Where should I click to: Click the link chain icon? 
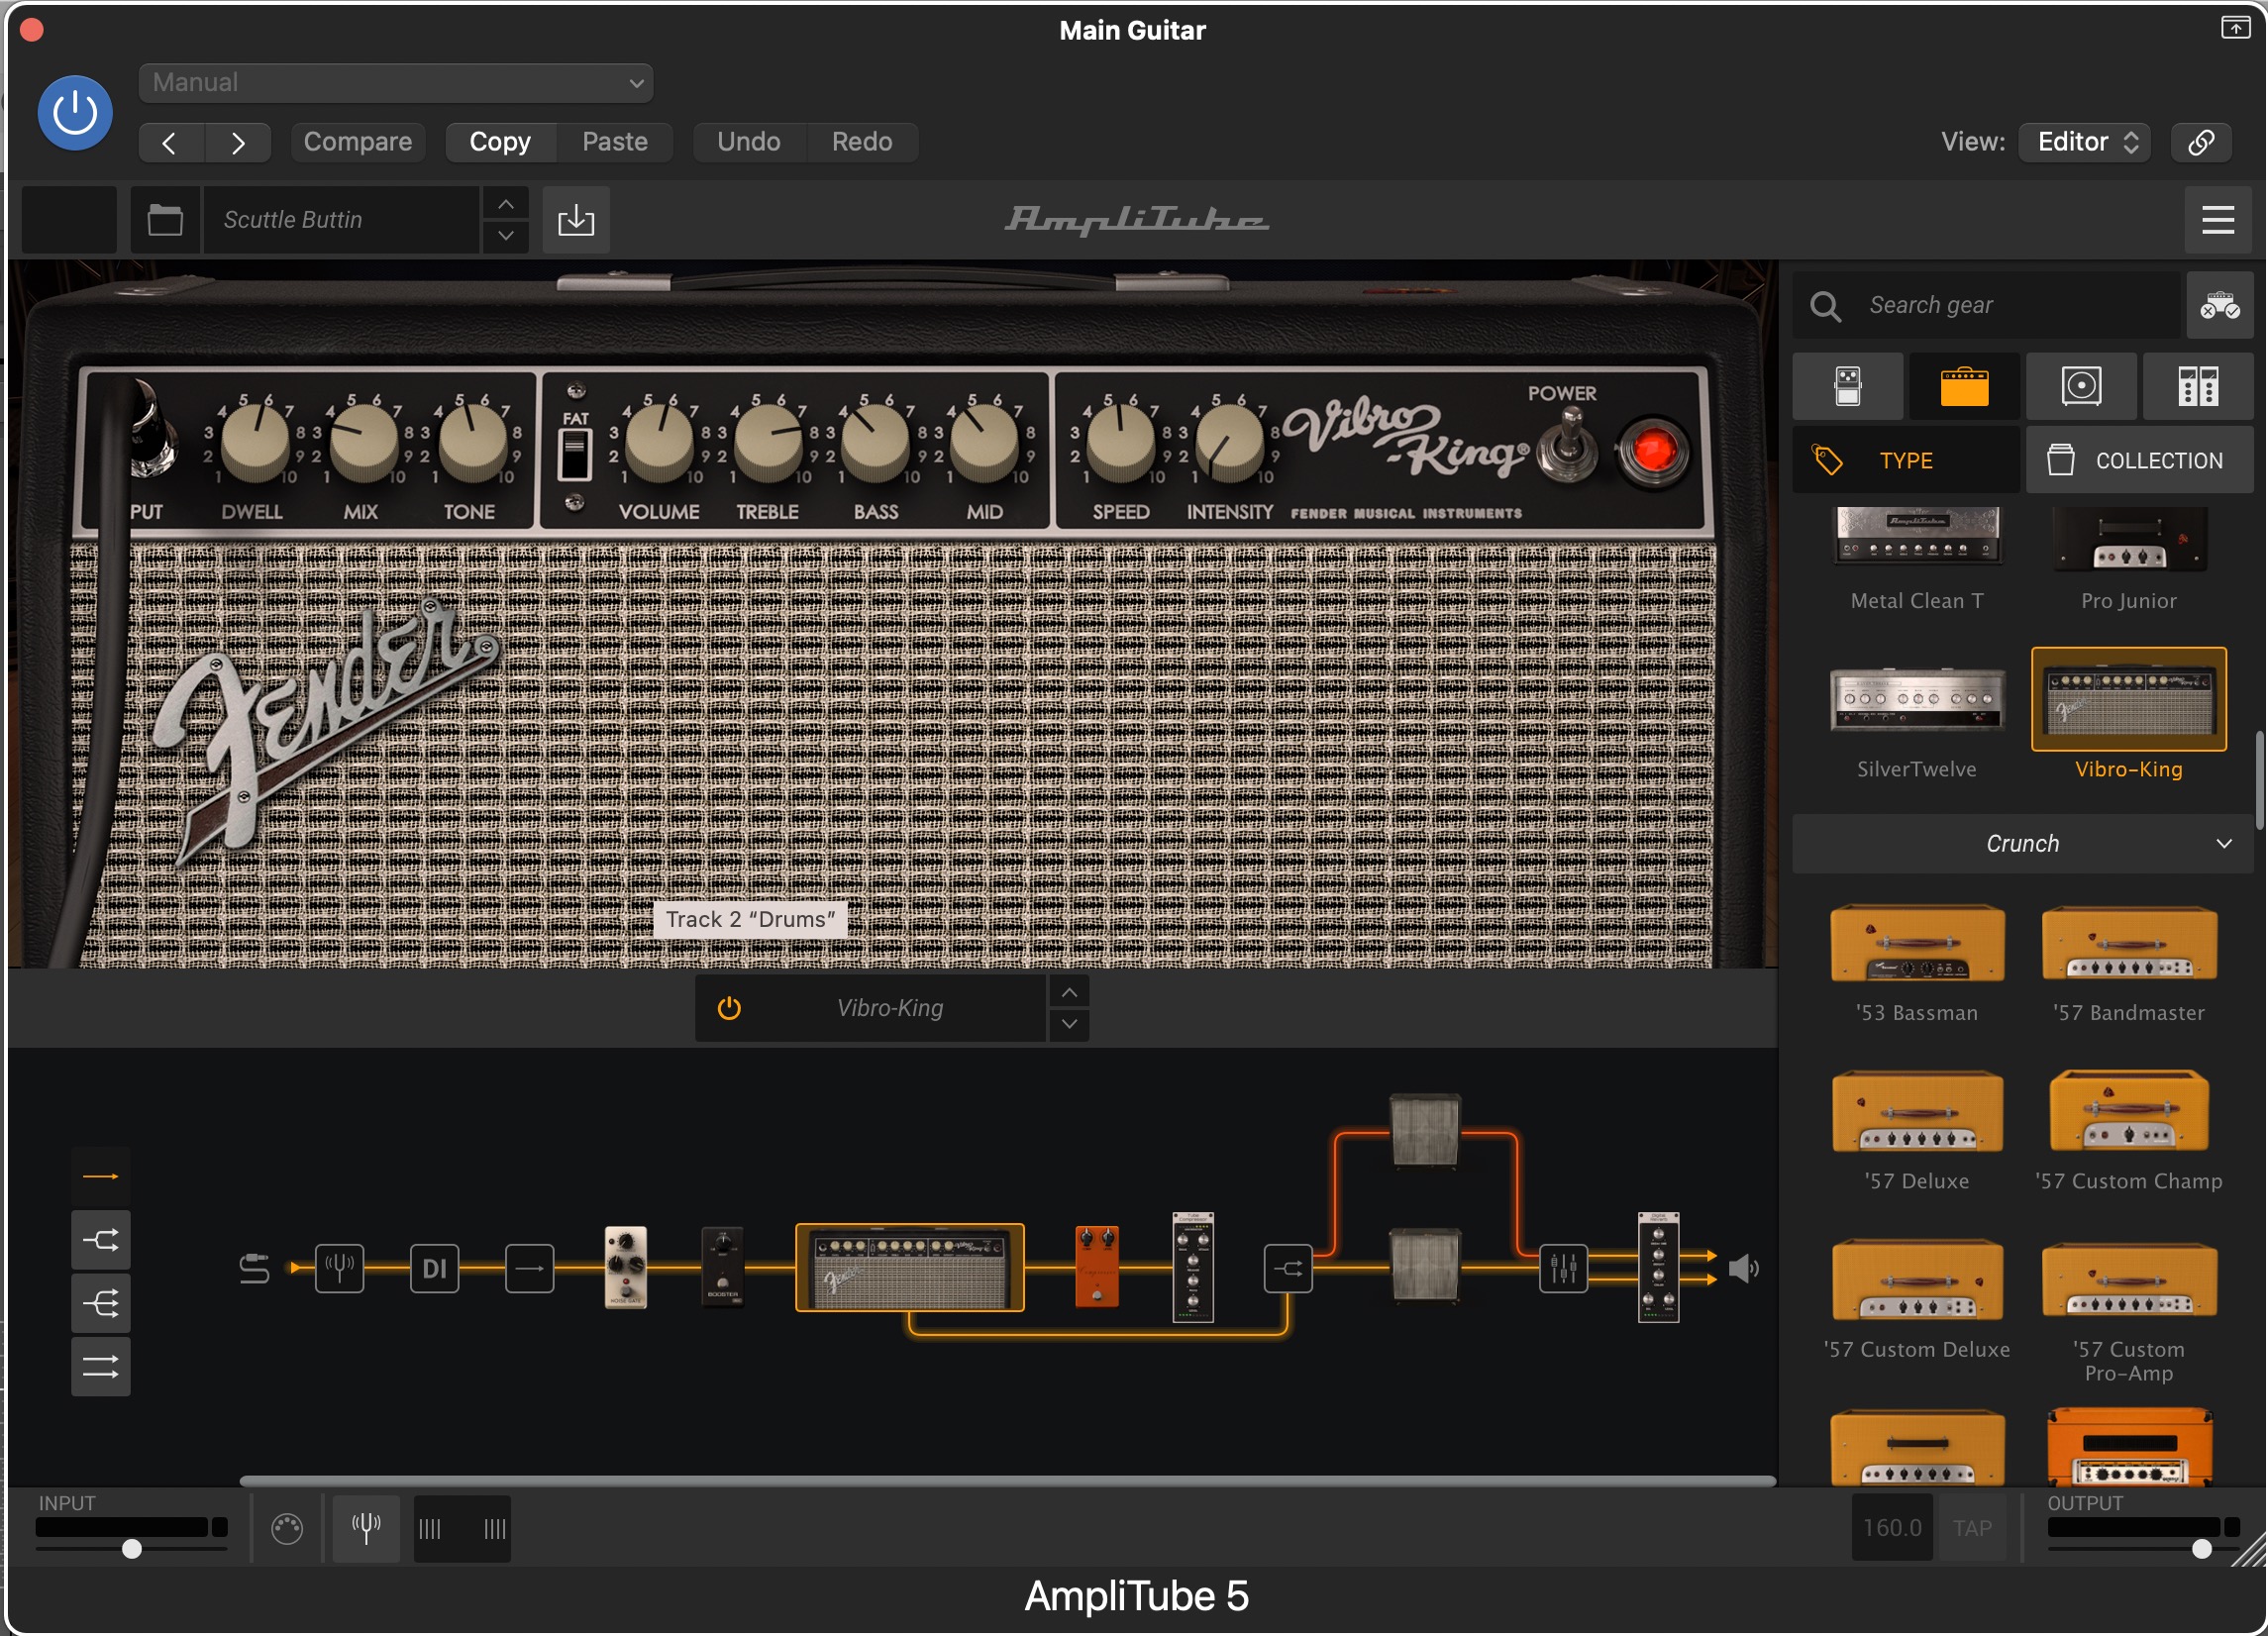point(2201,142)
